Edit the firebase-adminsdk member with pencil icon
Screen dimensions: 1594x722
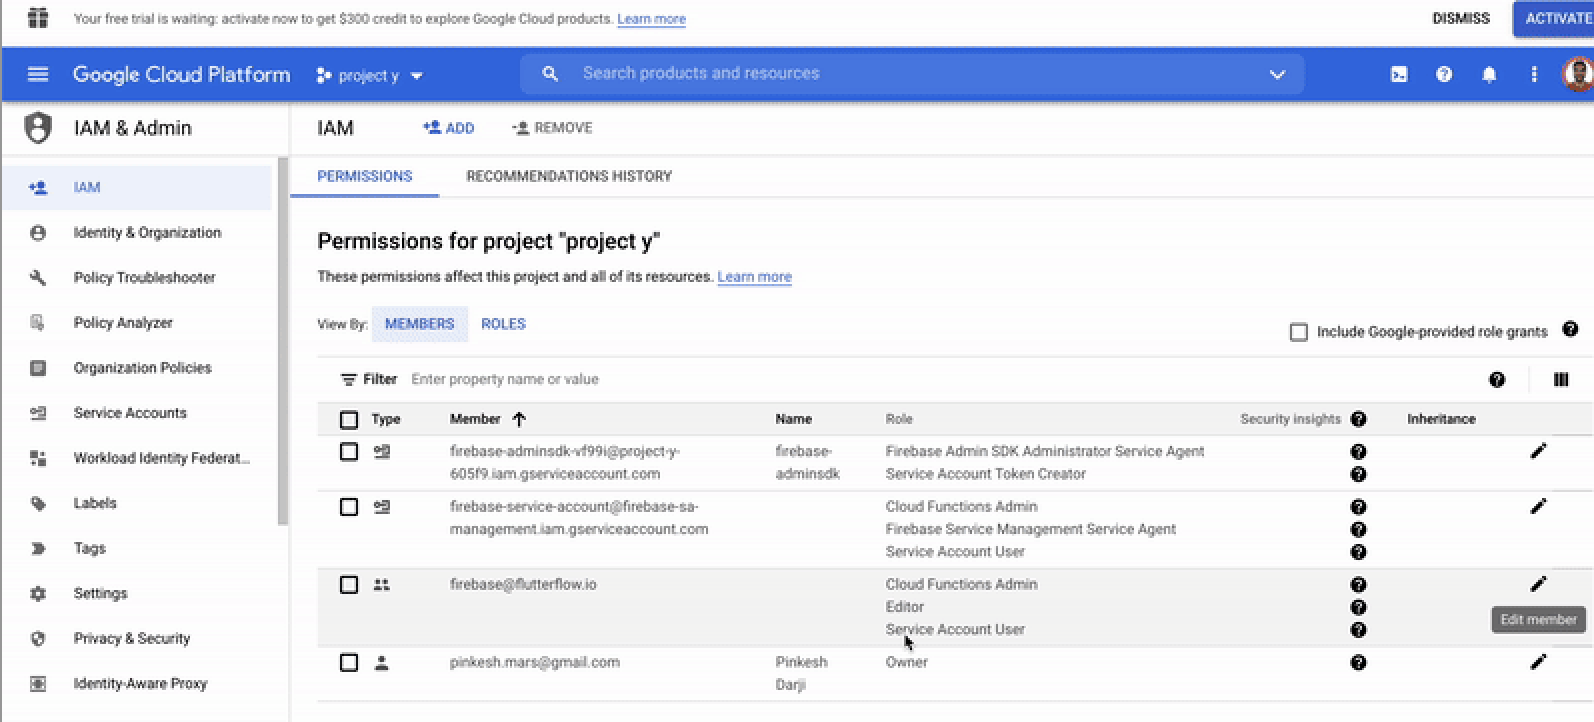[1538, 451]
